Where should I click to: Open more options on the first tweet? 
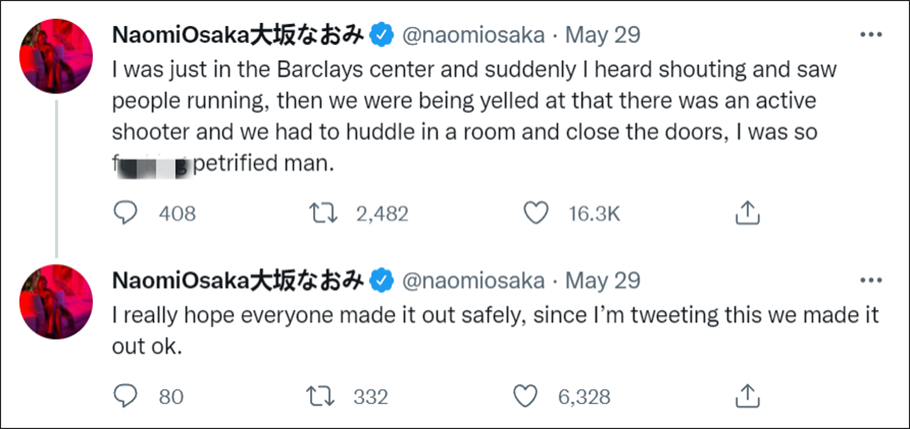click(x=870, y=34)
